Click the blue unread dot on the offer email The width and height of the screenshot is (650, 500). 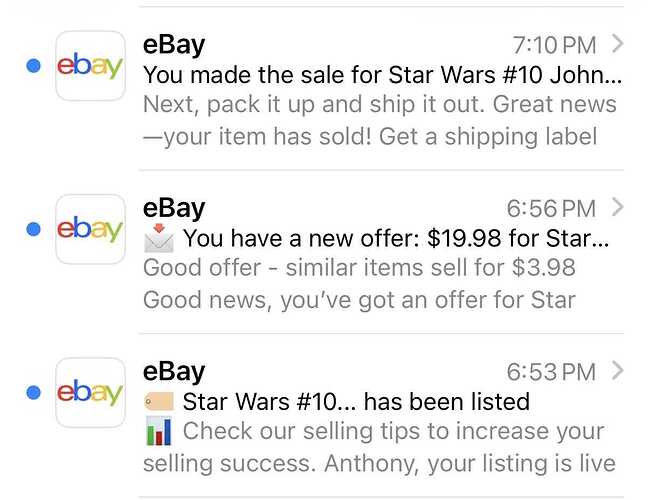coord(33,229)
